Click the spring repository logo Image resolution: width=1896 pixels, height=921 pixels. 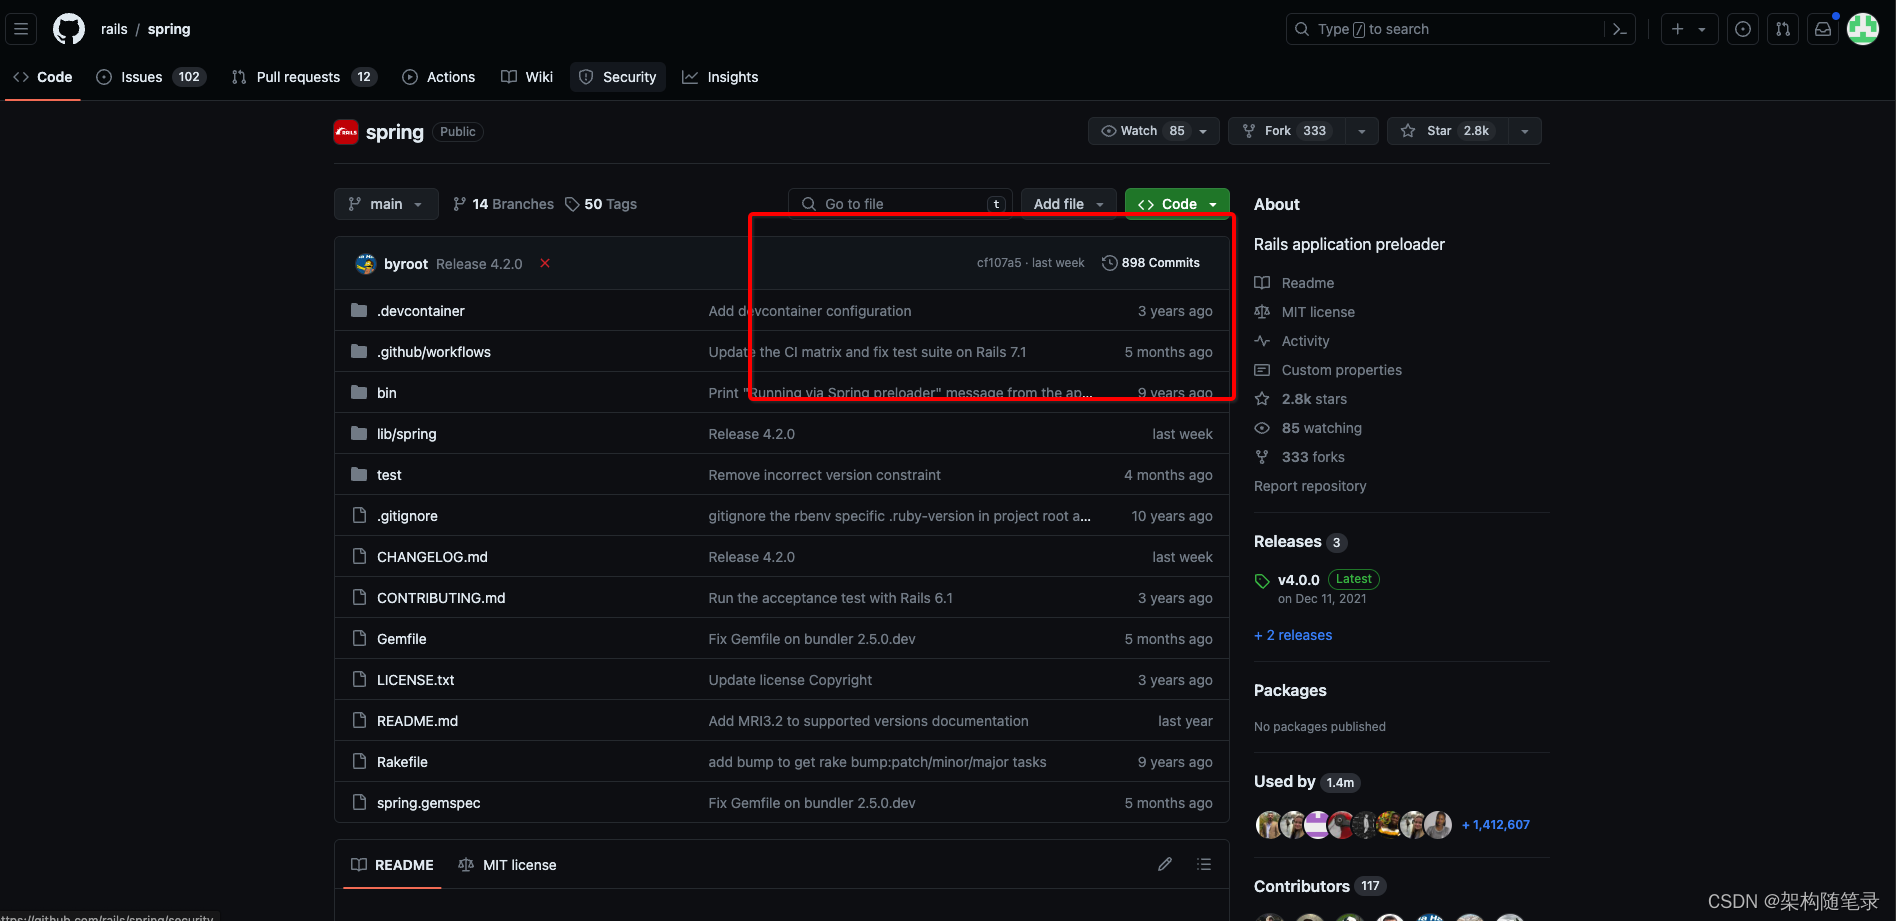(346, 132)
